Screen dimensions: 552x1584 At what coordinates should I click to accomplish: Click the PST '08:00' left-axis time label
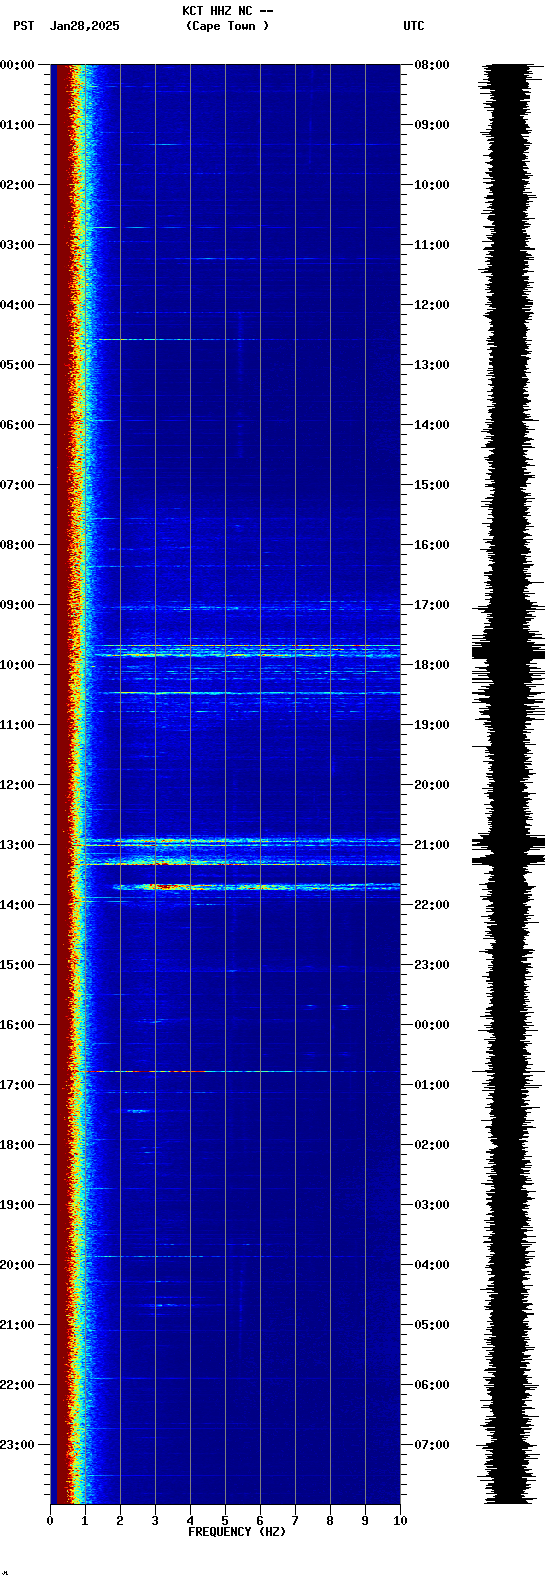pos(17,545)
